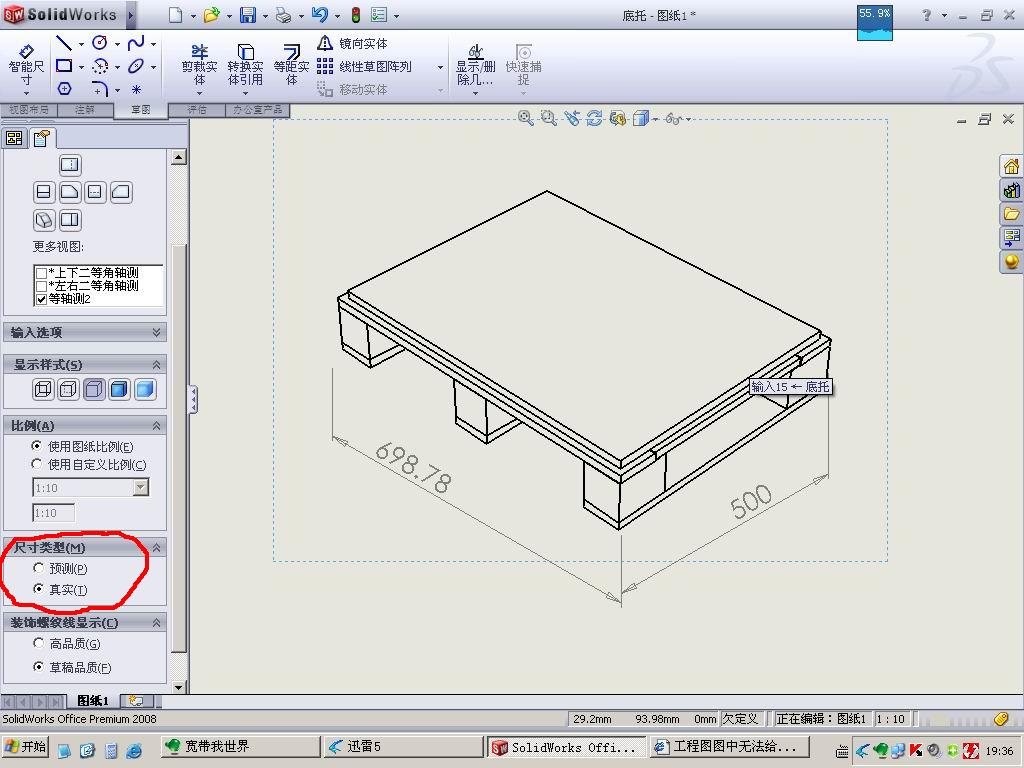Select 使用自定义比例 radio button
The height and width of the screenshot is (768, 1024).
tap(37, 464)
